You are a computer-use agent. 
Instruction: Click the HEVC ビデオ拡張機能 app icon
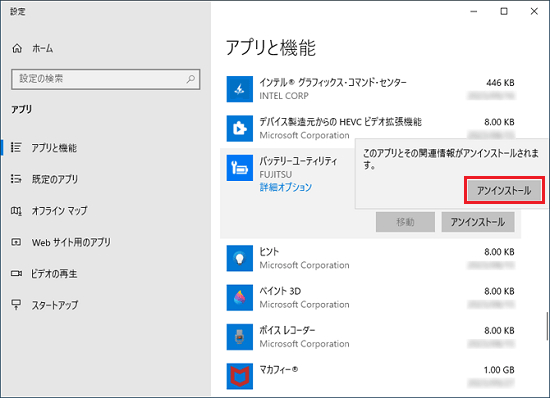[240, 128]
